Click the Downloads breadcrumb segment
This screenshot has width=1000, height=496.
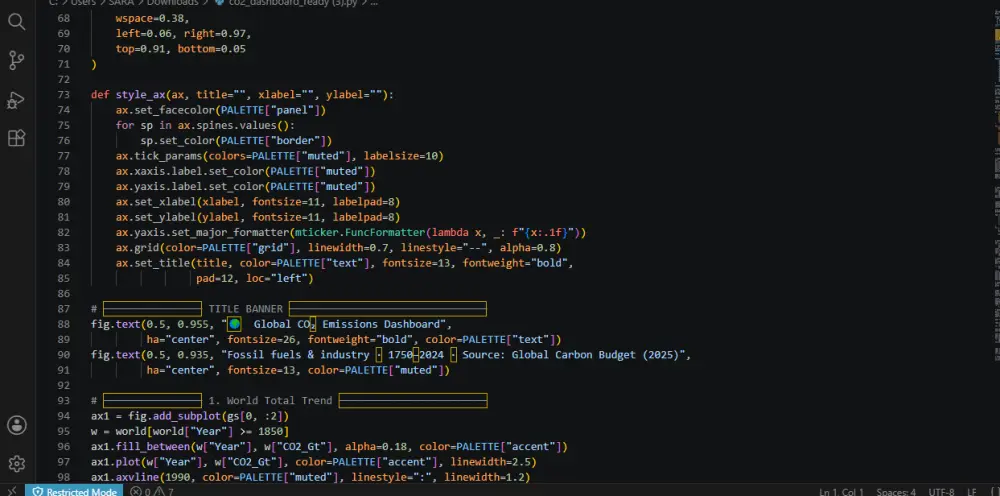(x=173, y=3)
